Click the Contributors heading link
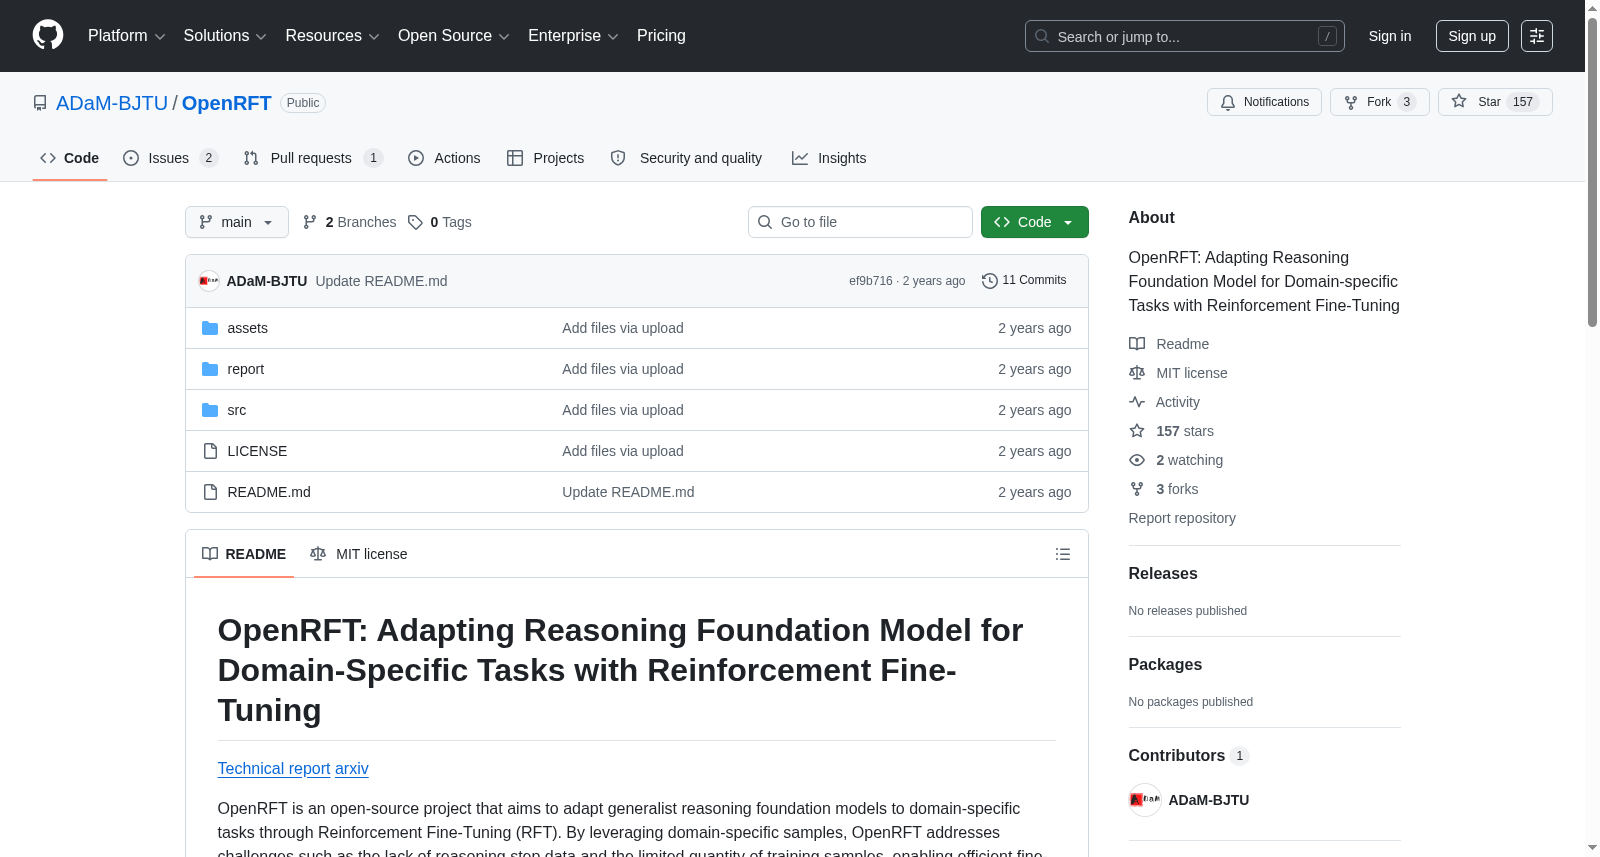Screen dimensions: 1600x857 [x=1188, y=755]
